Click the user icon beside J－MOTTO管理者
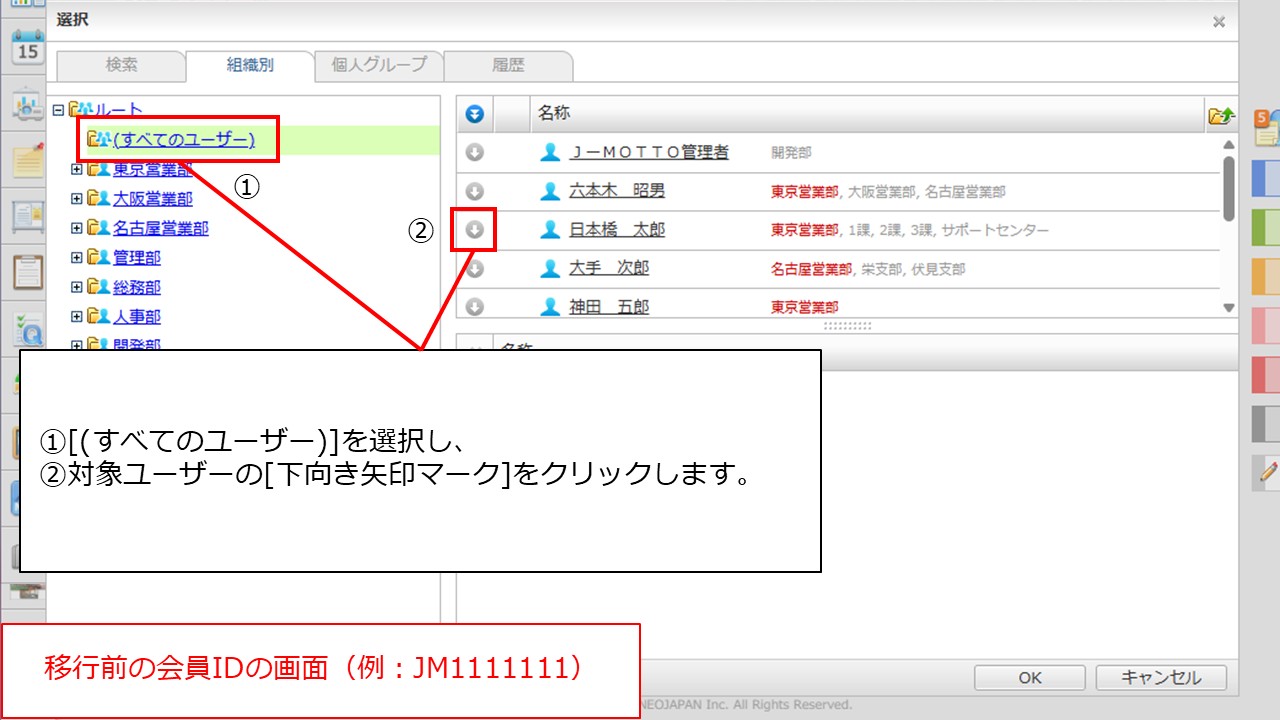The image size is (1280, 720). [549, 153]
